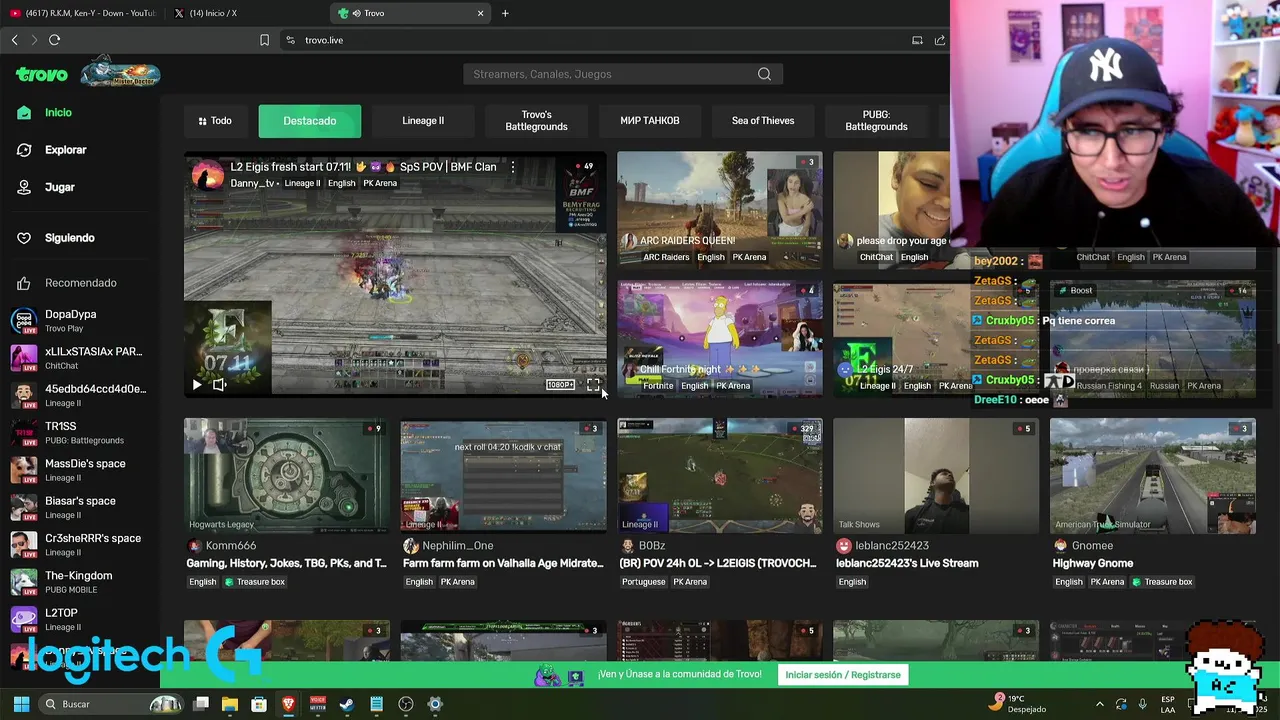Click Iniciar sesión / Registrarse button

[843, 675]
